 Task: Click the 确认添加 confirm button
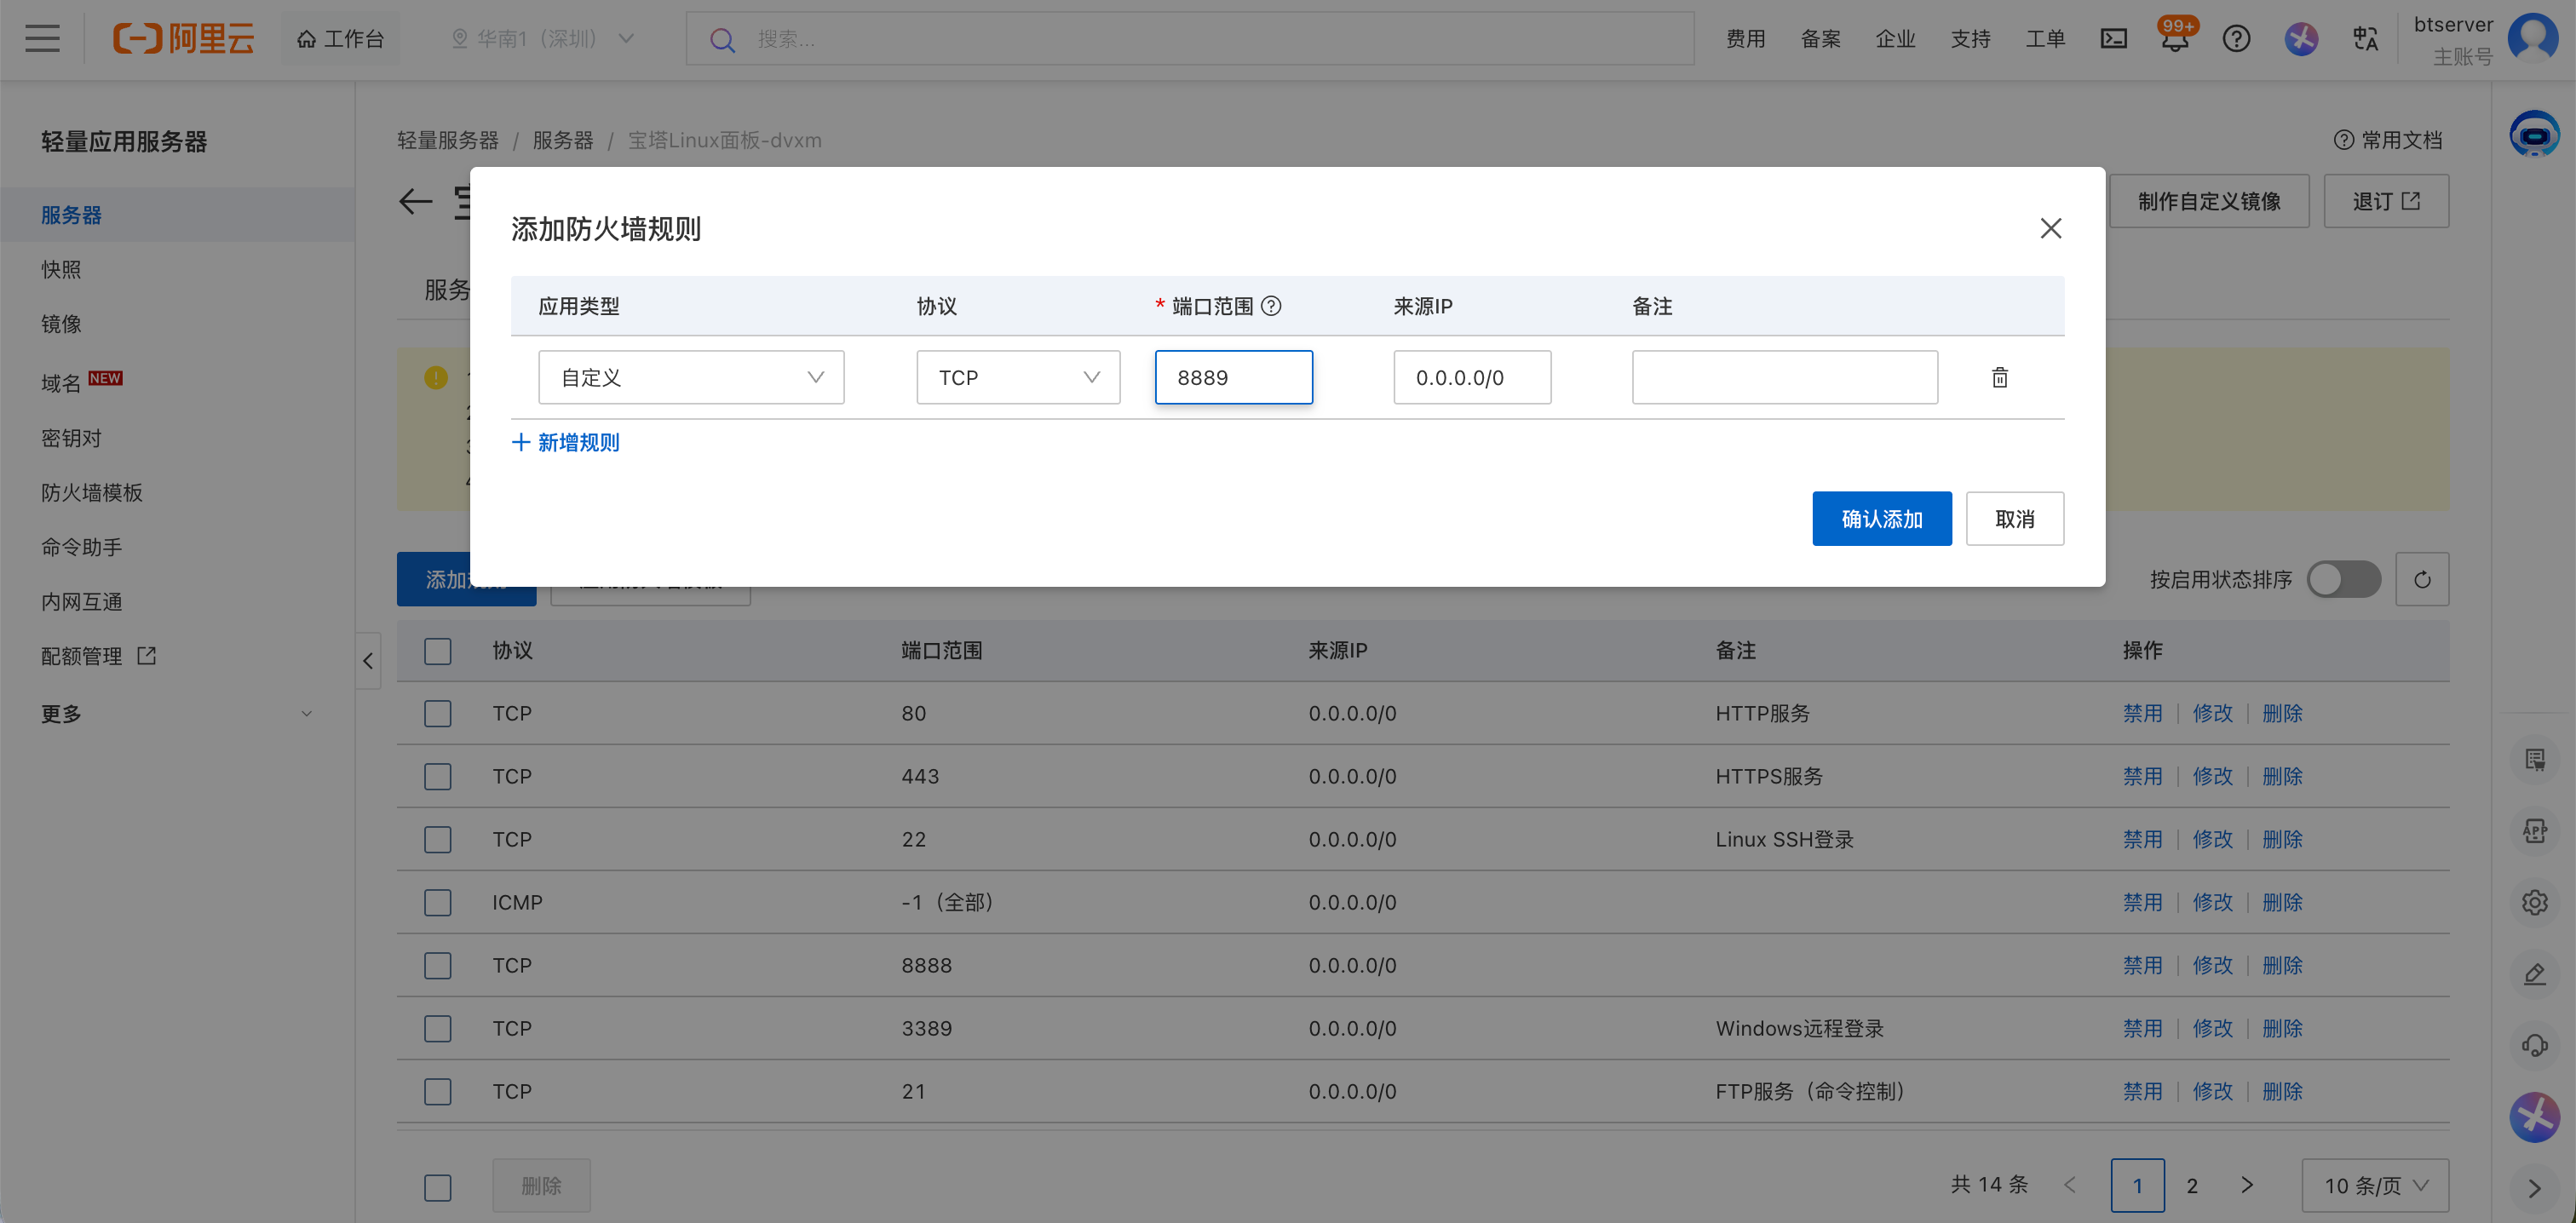[x=1881, y=518]
